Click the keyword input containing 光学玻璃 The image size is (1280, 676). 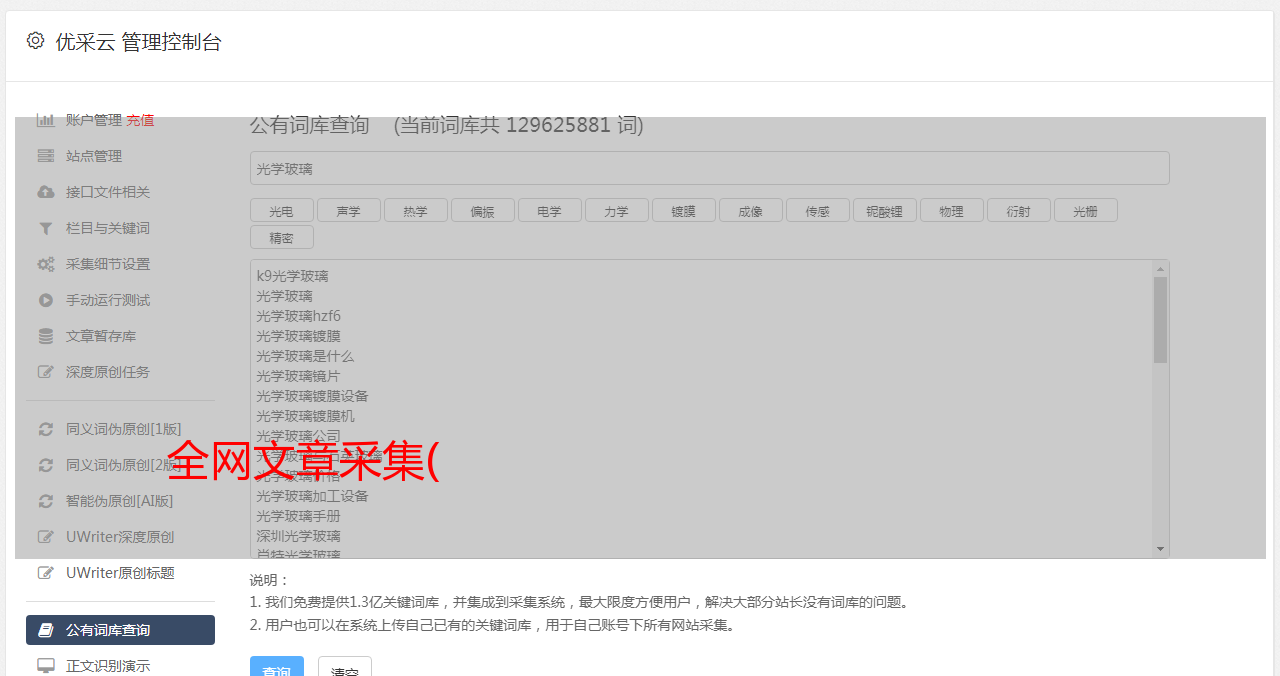click(709, 168)
